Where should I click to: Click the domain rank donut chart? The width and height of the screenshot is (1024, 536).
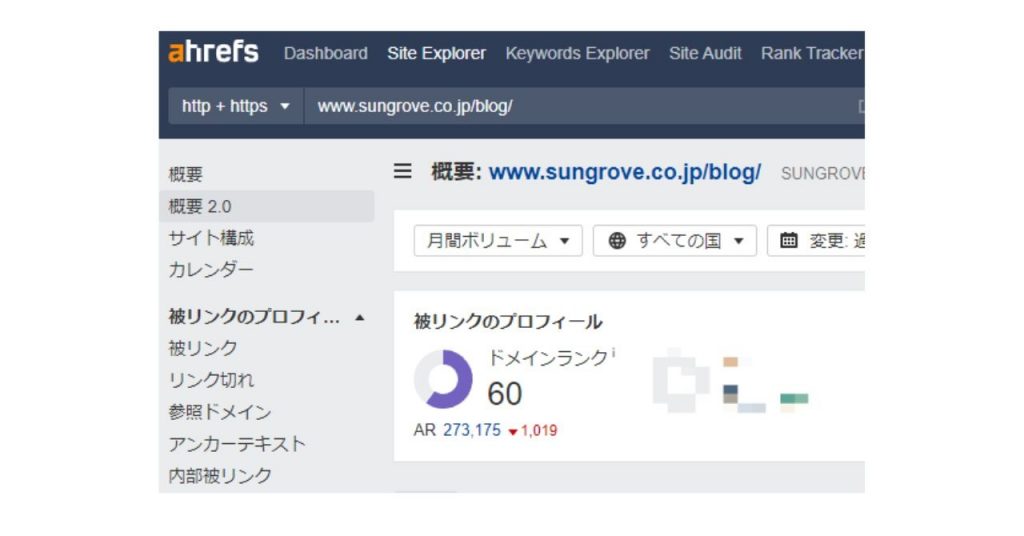(443, 379)
